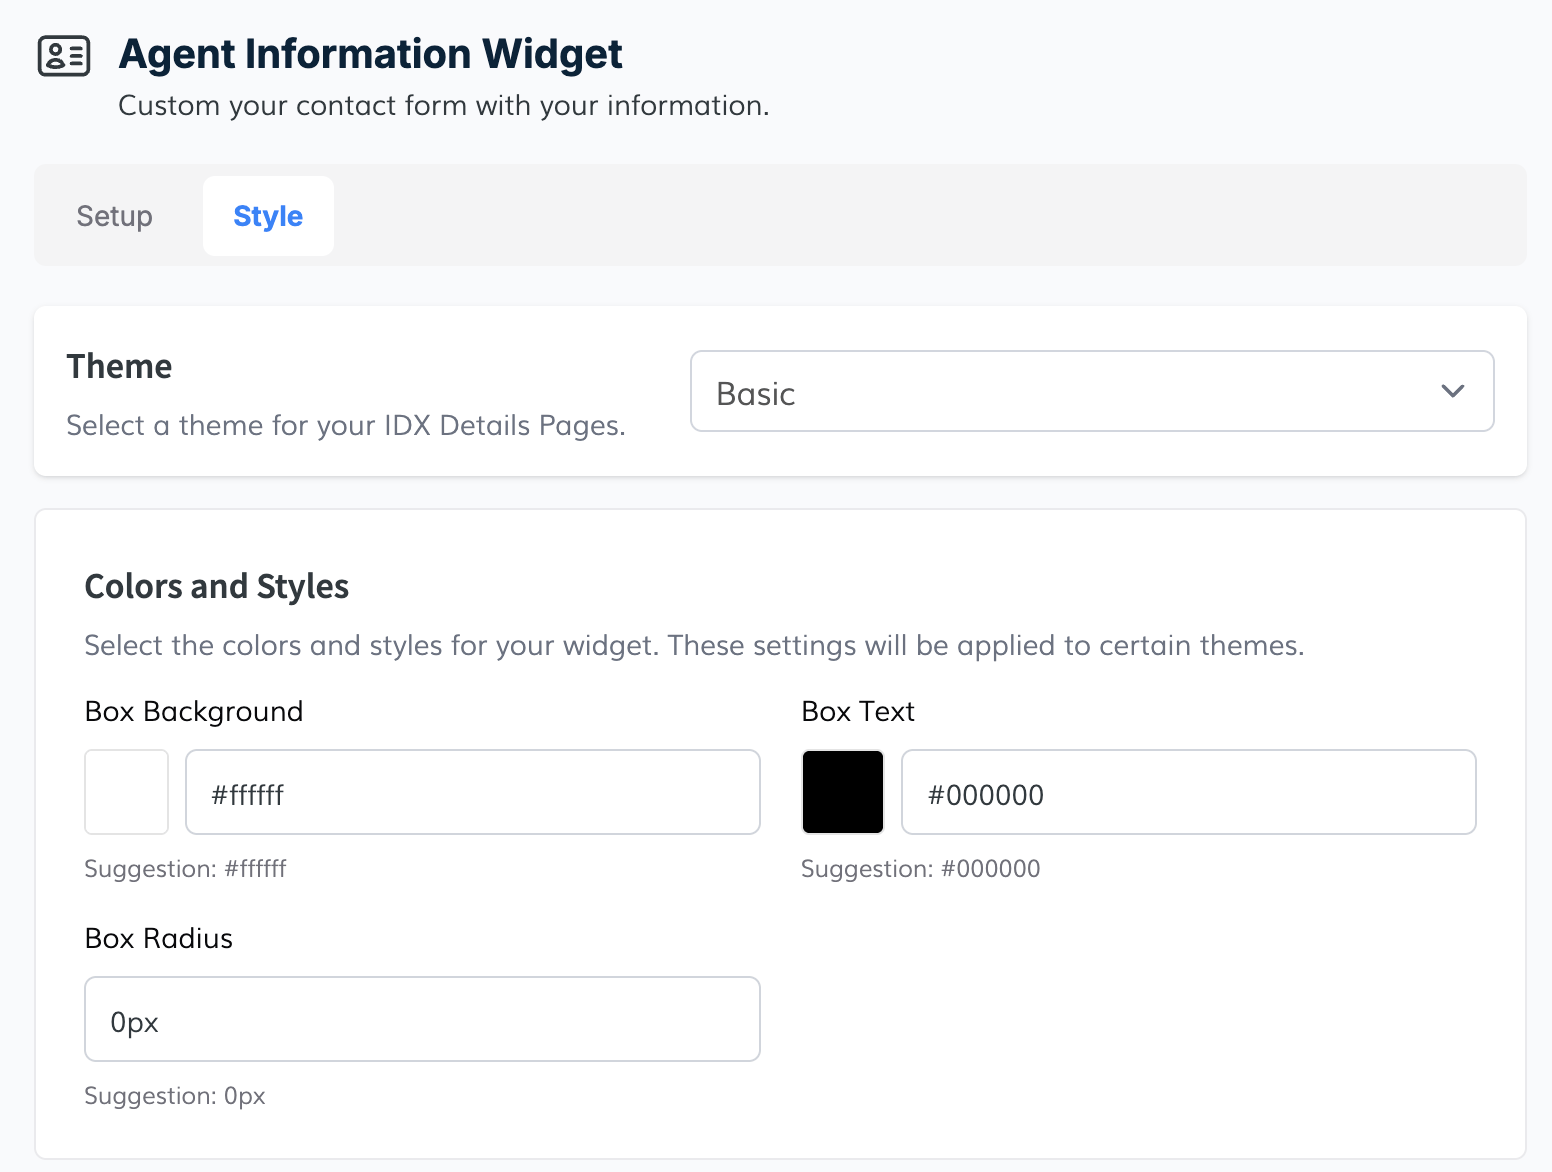This screenshot has height=1172, width=1552.
Task: Select the Style tab
Action: pos(268,216)
